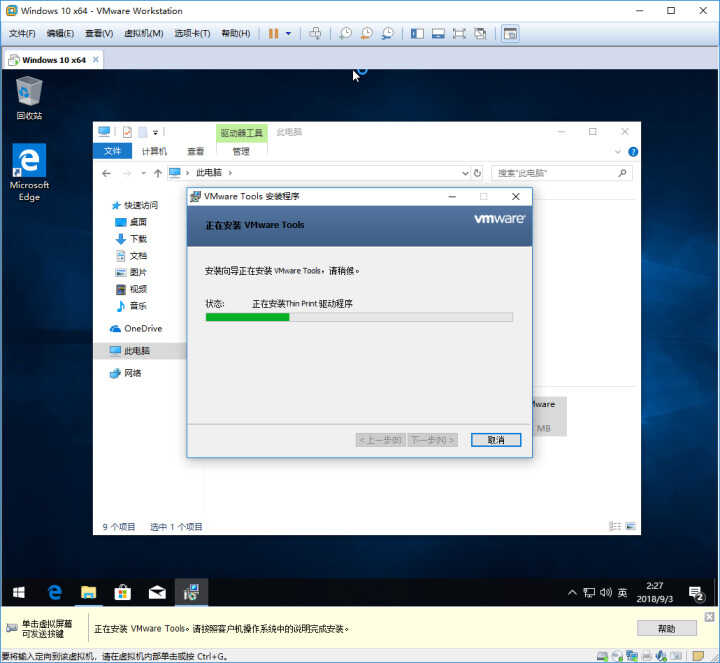Viewport: 720px width, 663px height.
Task: Close the Windows 10 x64 tab
Action: [x=96, y=60]
